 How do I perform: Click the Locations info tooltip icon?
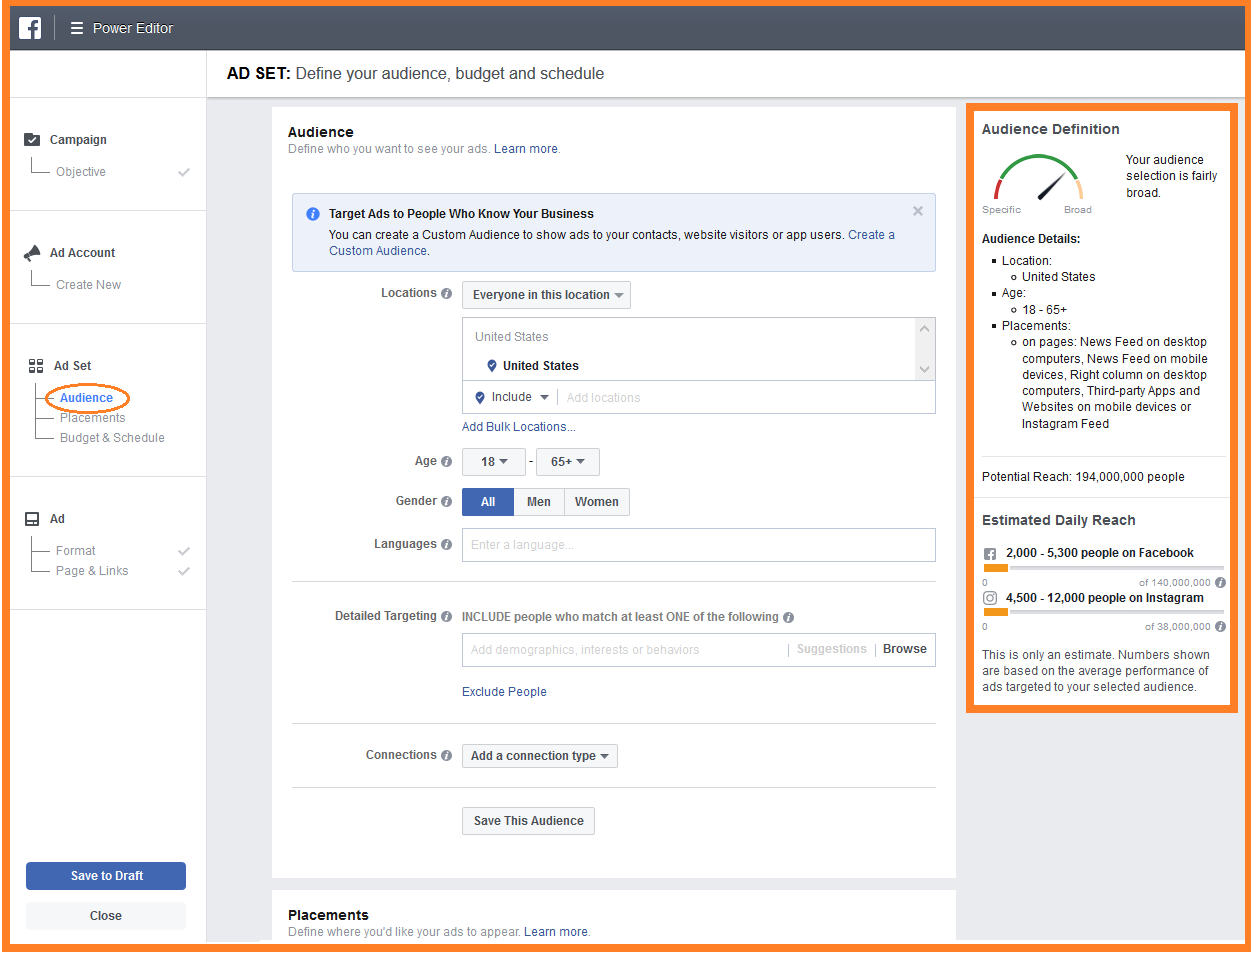point(446,294)
